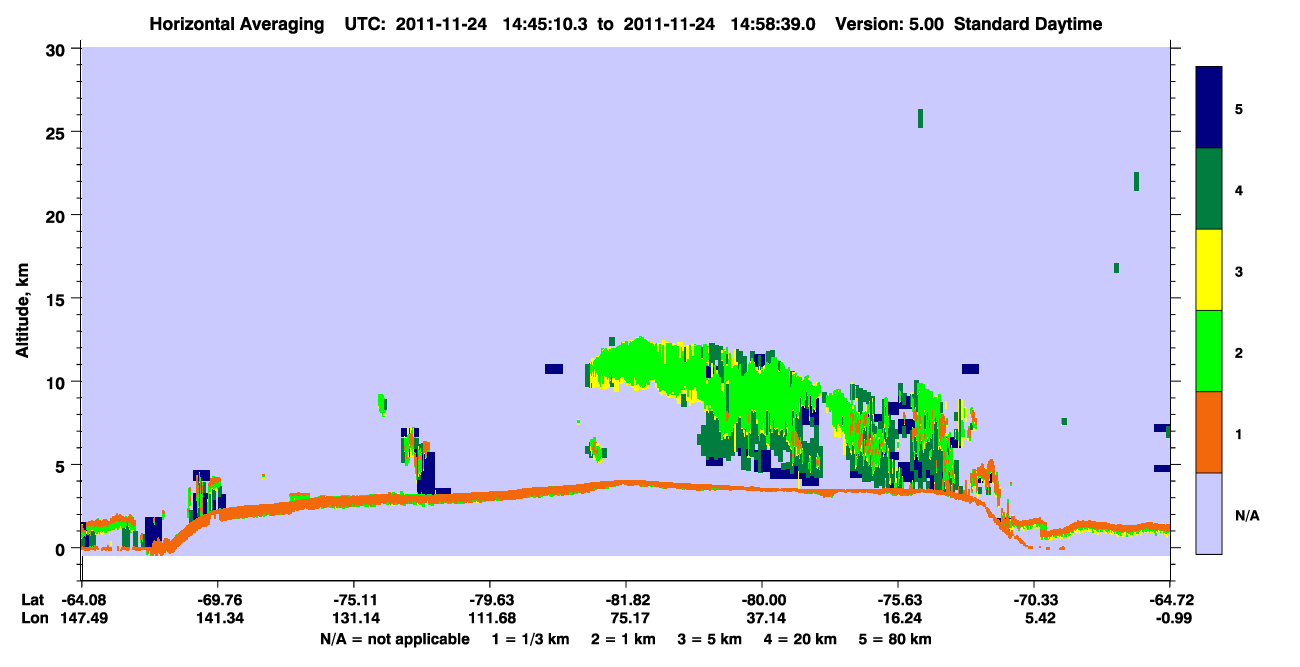Click the colorbar label 'N/A'
This screenshot has width=1300, height=667.
click(1246, 515)
